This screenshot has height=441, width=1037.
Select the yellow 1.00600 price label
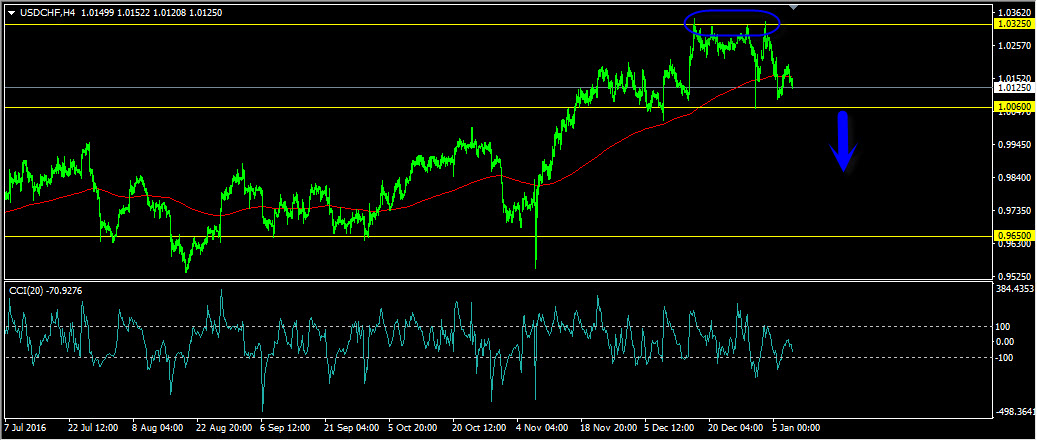point(1013,106)
